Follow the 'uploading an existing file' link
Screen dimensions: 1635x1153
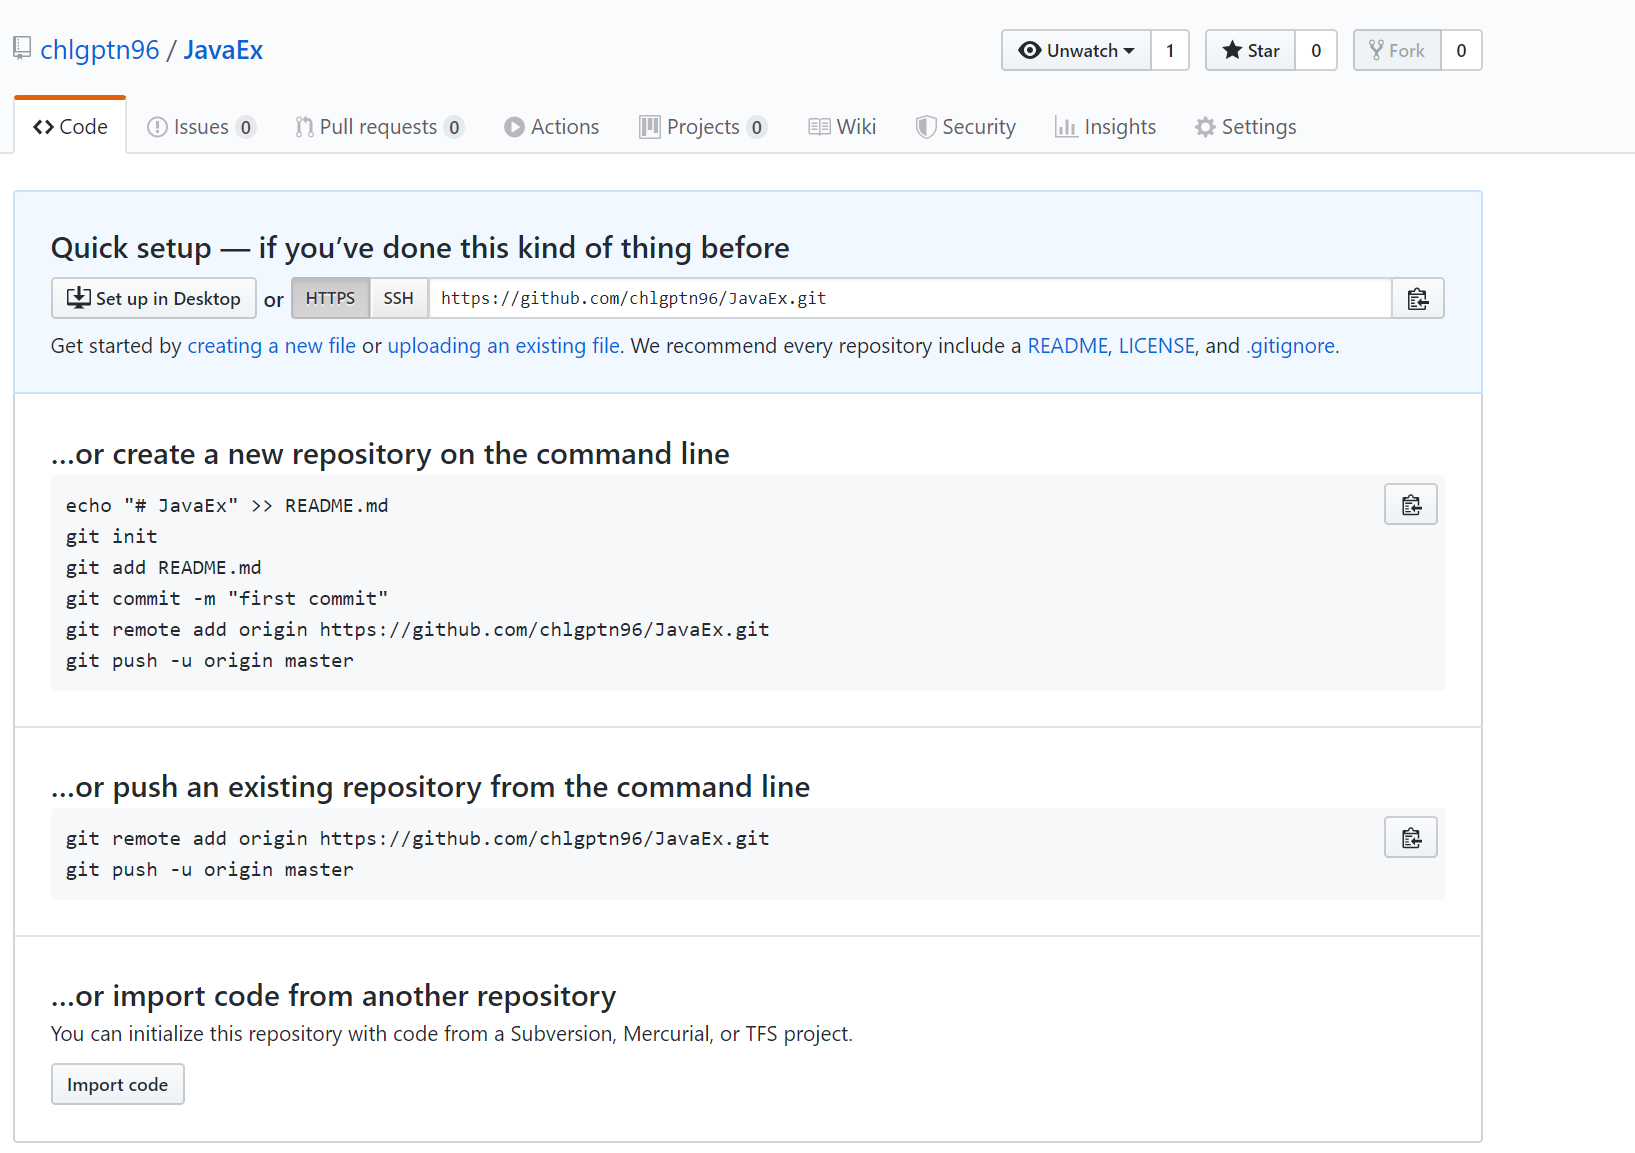[x=503, y=346]
